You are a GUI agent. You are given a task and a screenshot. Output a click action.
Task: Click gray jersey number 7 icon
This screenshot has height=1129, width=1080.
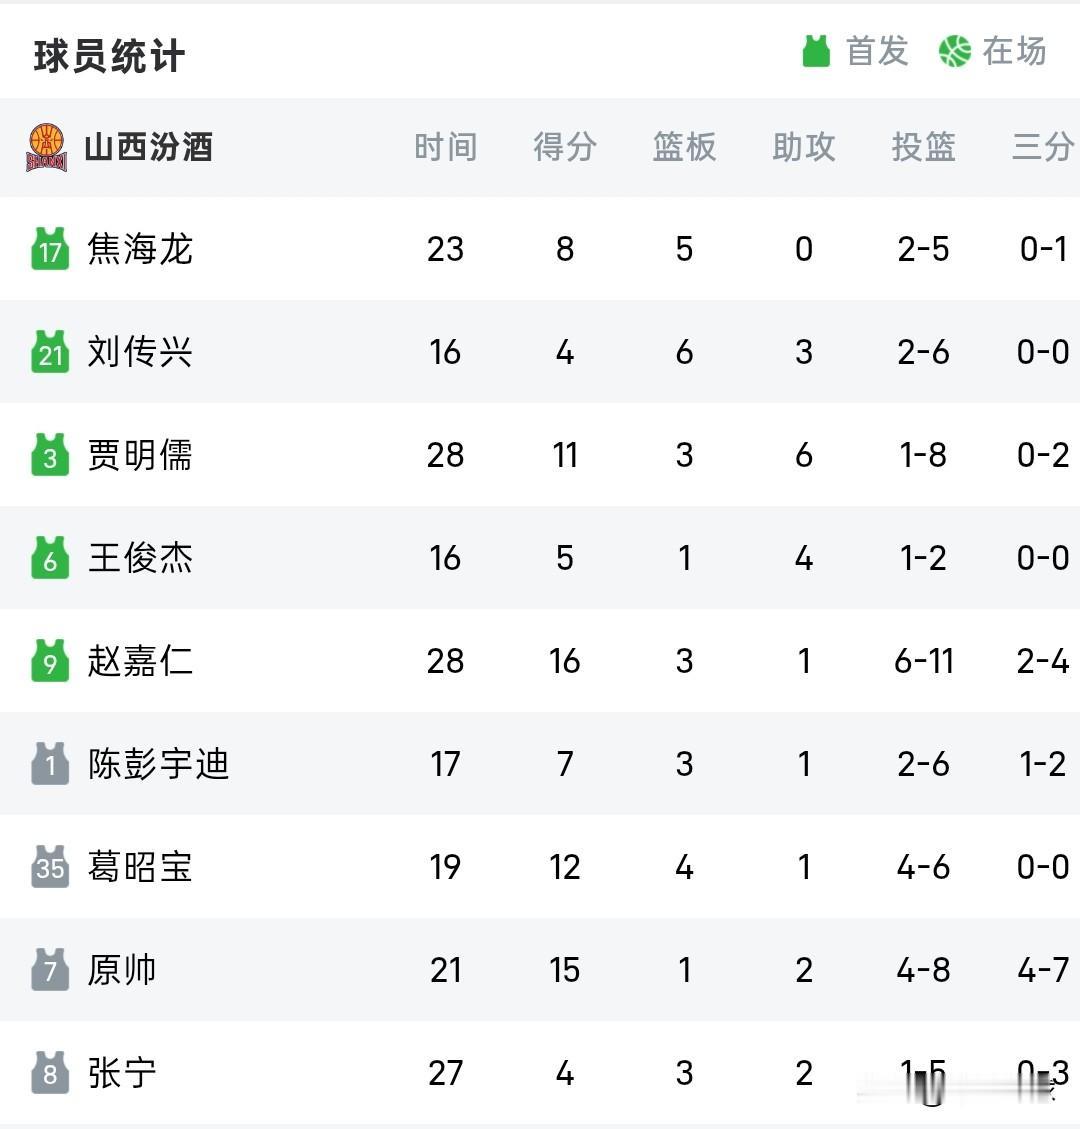pos(50,970)
